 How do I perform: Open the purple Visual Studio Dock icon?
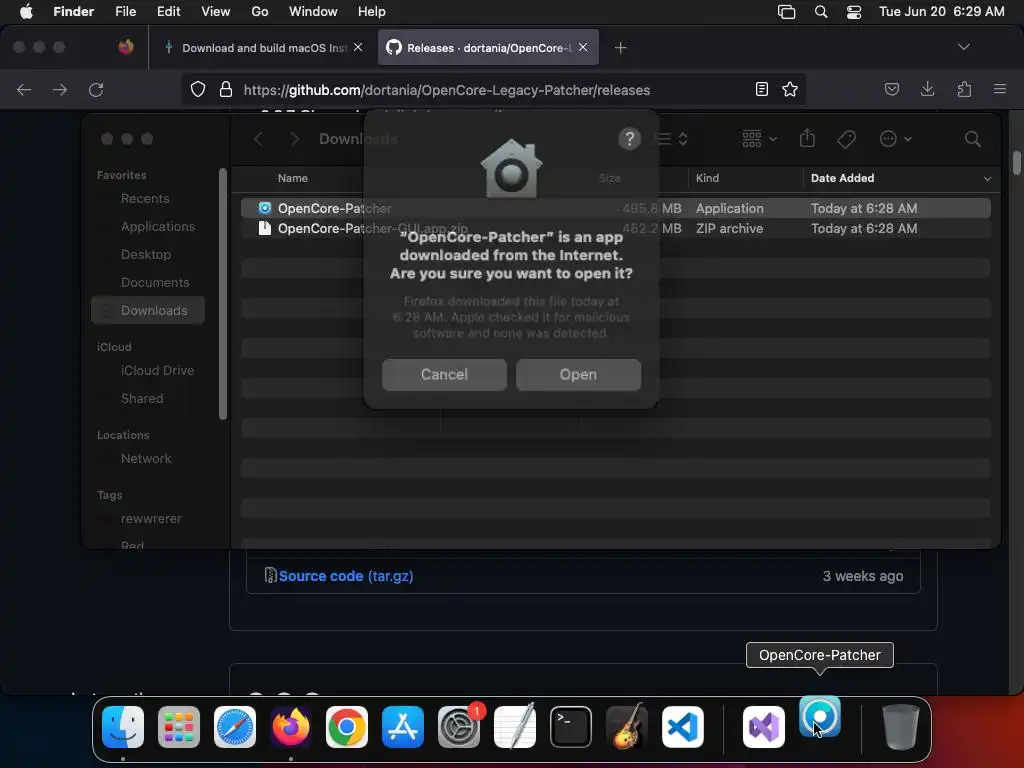[763, 727]
